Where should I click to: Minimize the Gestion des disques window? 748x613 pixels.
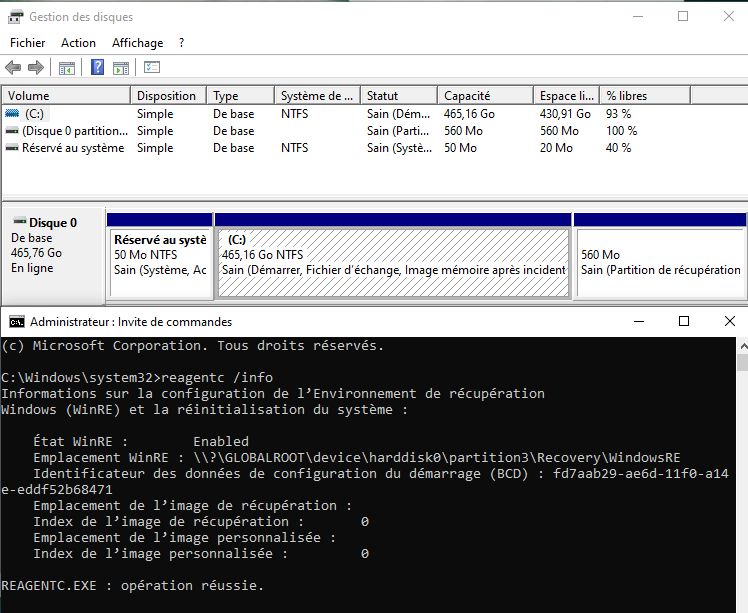638,17
